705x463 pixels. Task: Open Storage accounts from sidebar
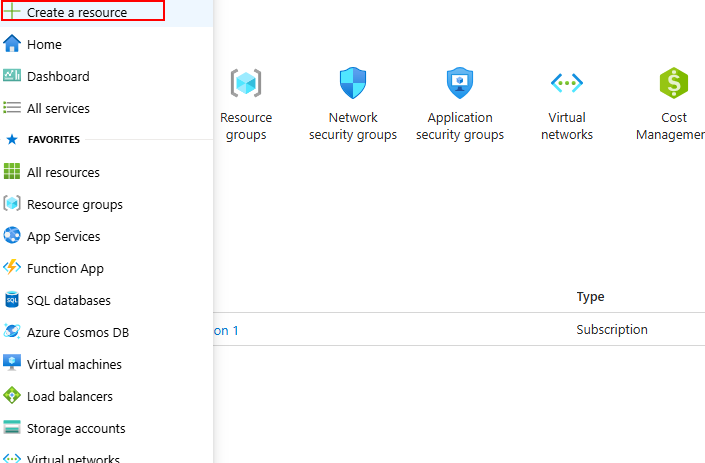point(76,429)
